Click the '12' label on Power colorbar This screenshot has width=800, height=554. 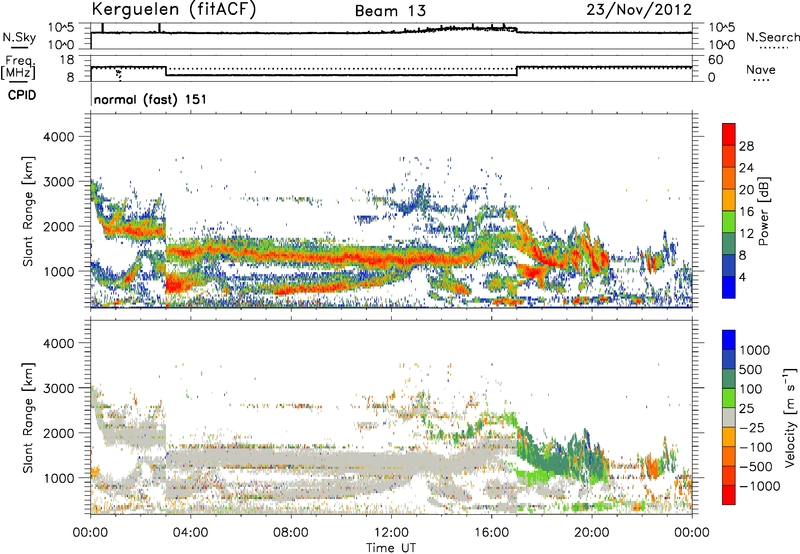[x=746, y=234]
